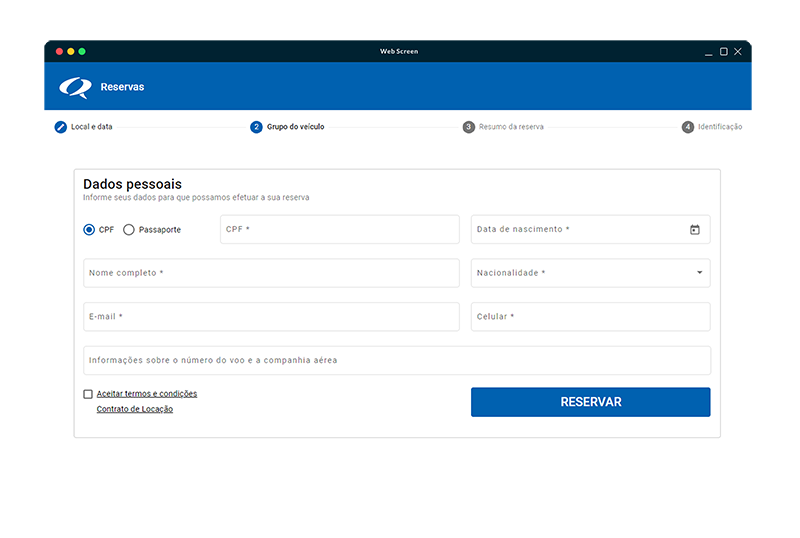Select step 3 circle icon for Resumo da reserva
Image resolution: width=800 pixels, height=538 pixels.
click(468, 127)
